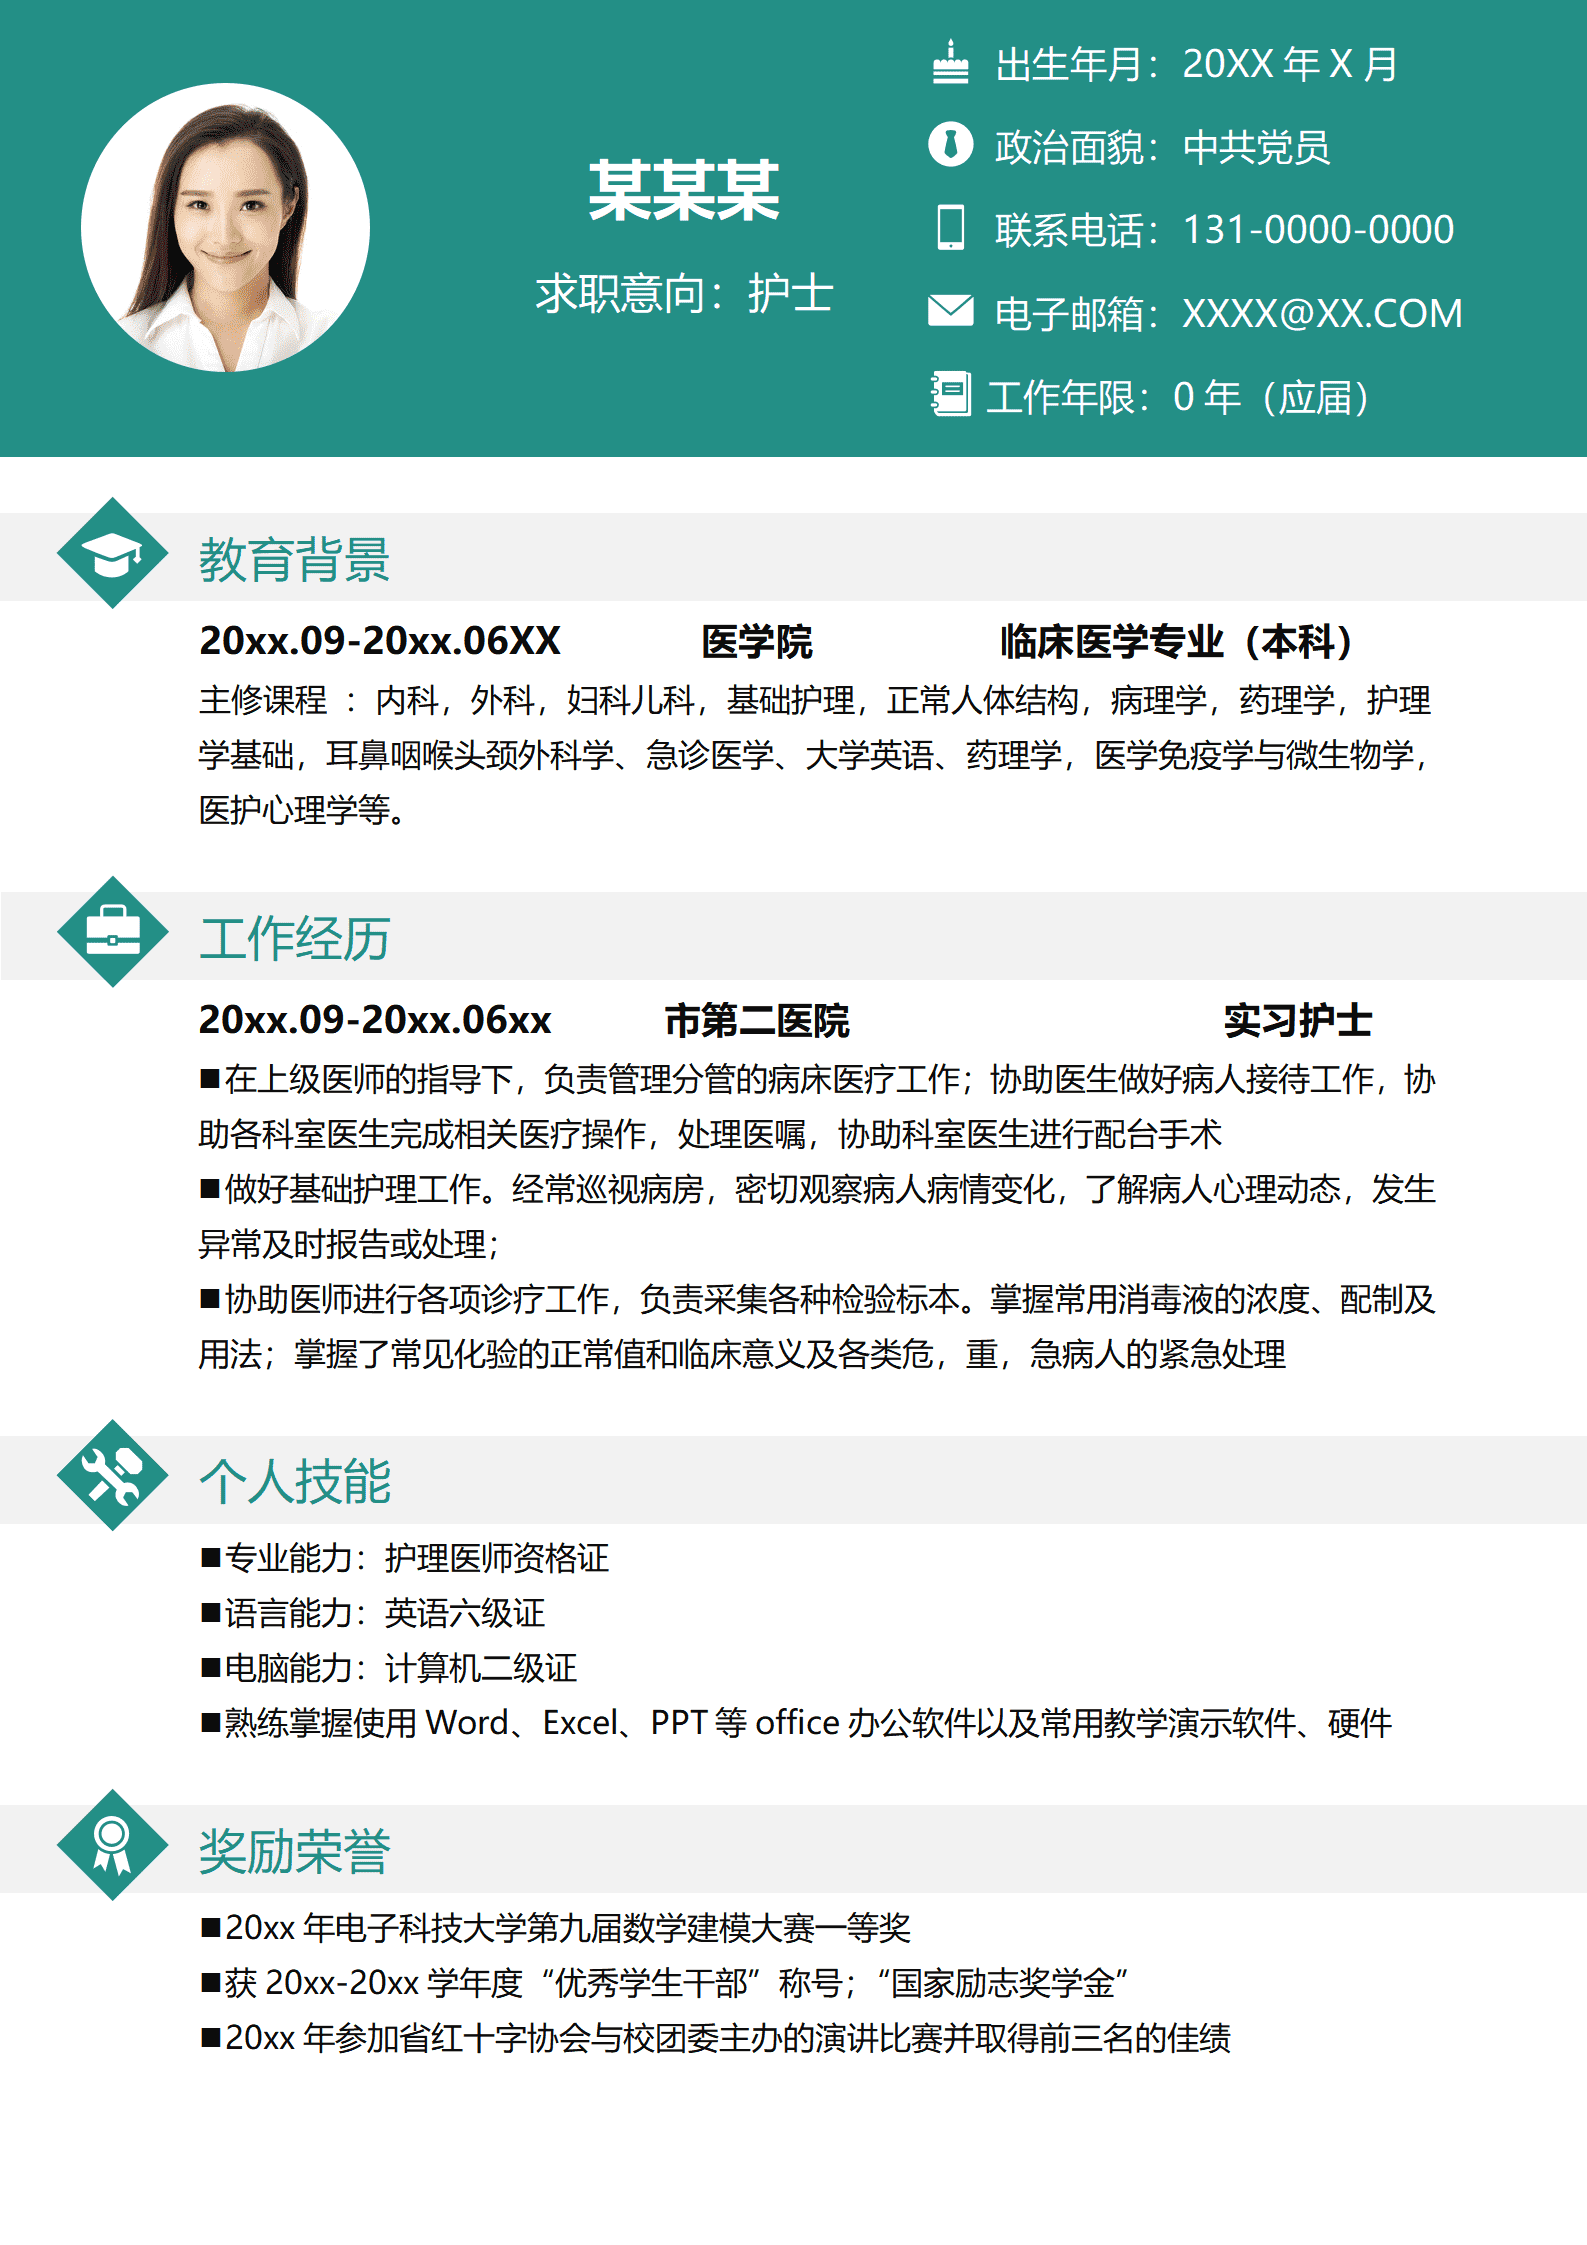Click the 医学院 school name
The height and width of the screenshot is (2245, 1587).
click(x=757, y=642)
